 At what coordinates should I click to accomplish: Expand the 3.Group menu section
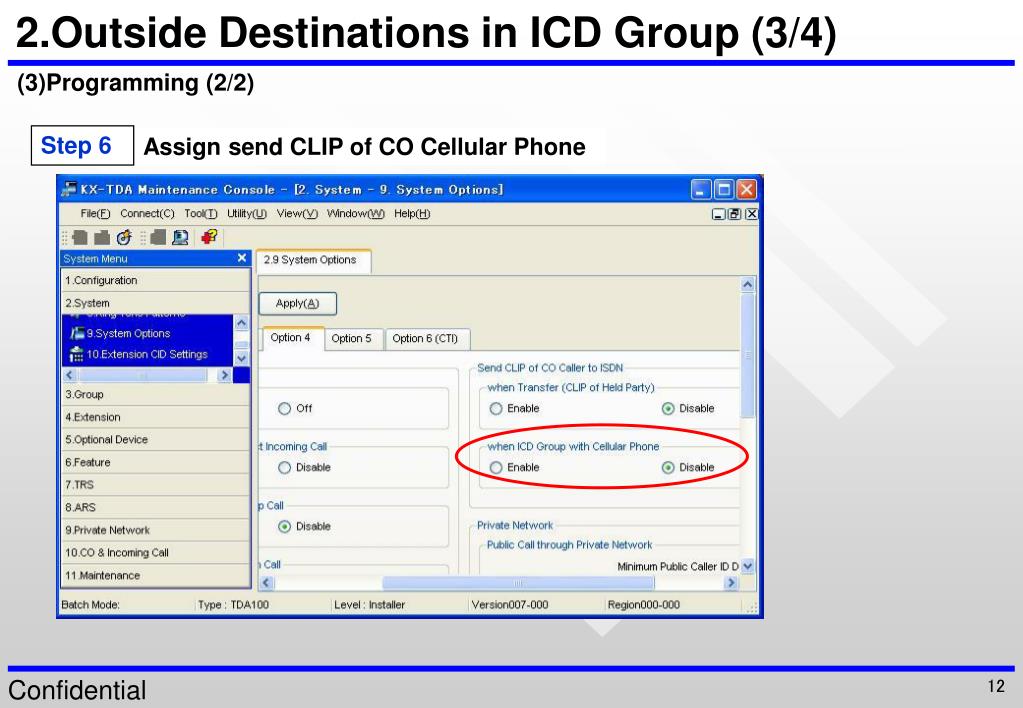[x=156, y=394]
